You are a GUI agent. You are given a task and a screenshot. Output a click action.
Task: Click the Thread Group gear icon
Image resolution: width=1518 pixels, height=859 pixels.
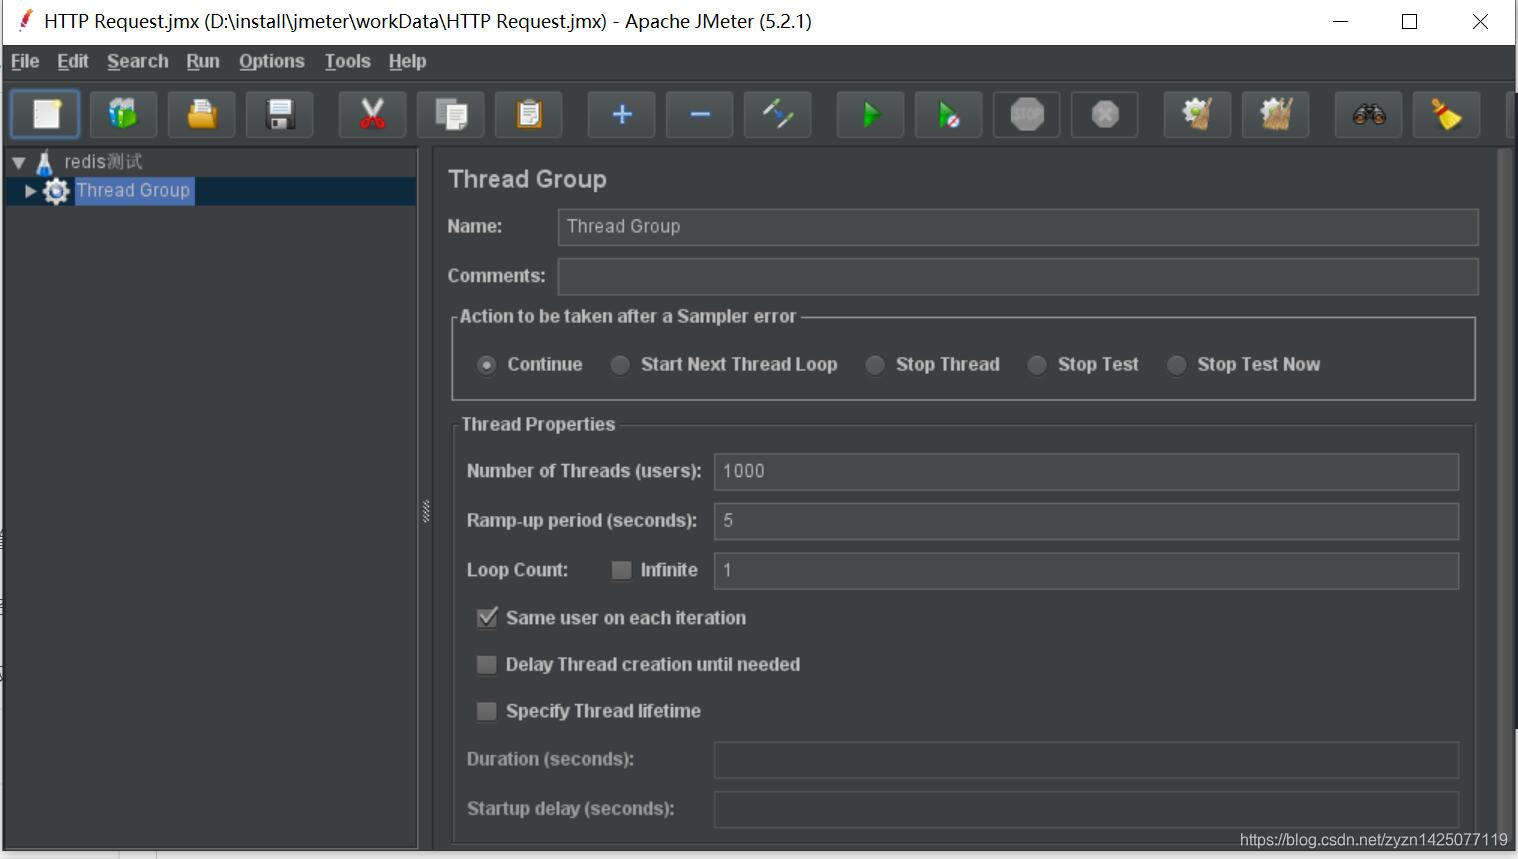pos(56,191)
